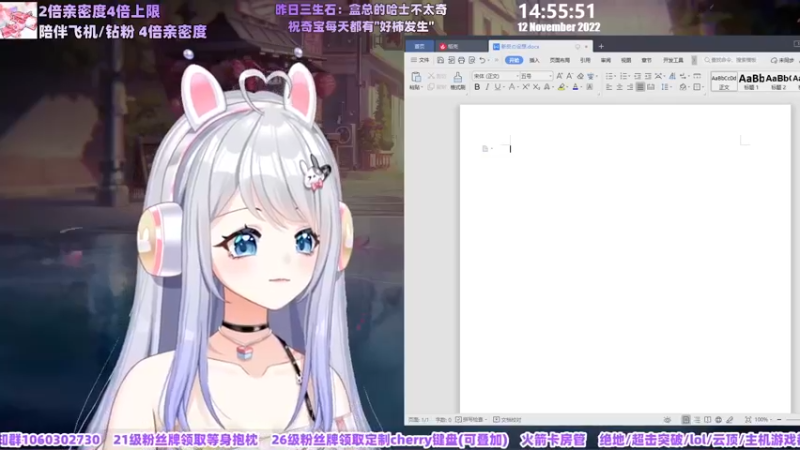Screen dimensions: 800x450
Task: Increase font size with larger A icon
Action: click(559, 76)
